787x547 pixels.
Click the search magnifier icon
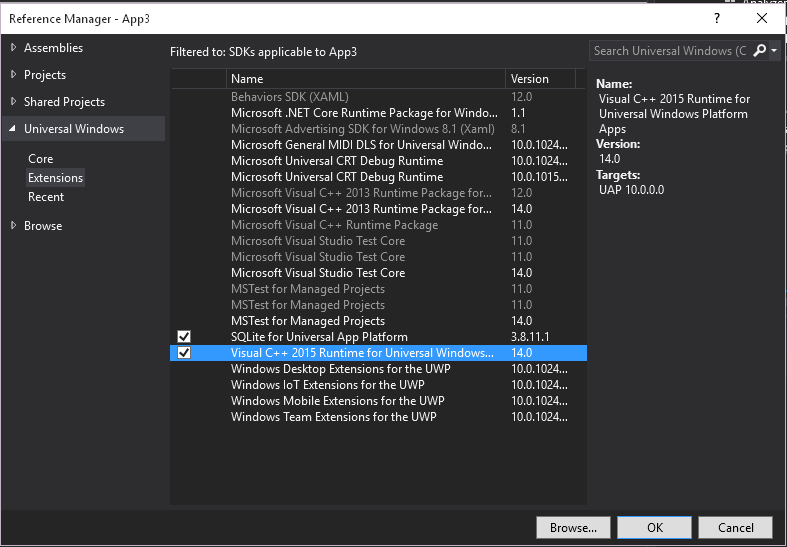[x=759, y=51]
